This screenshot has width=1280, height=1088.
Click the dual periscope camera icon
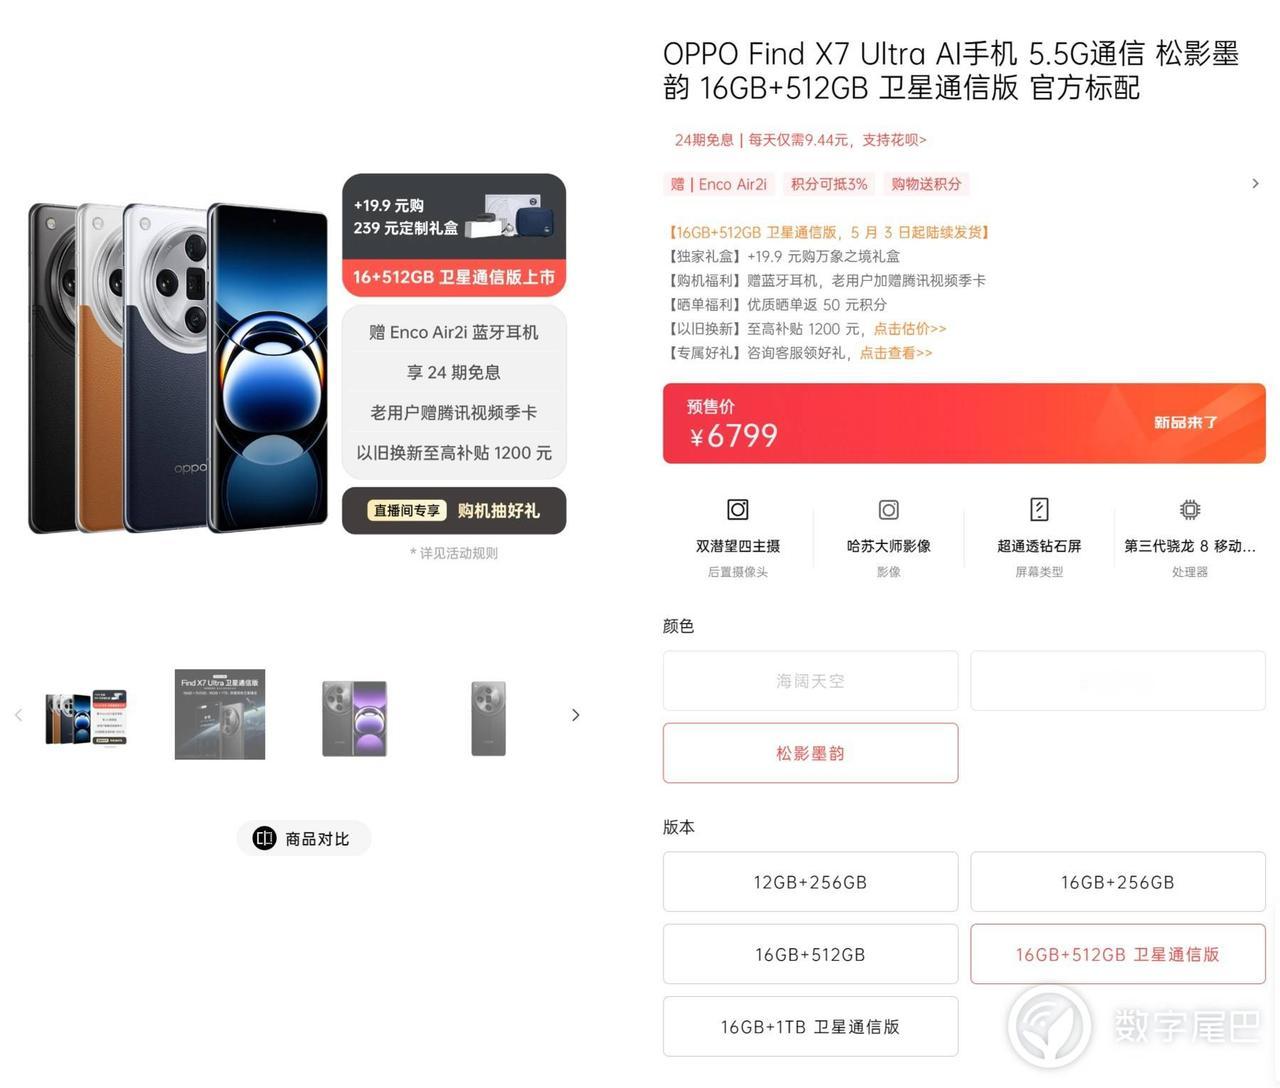[x=738, y=509]
